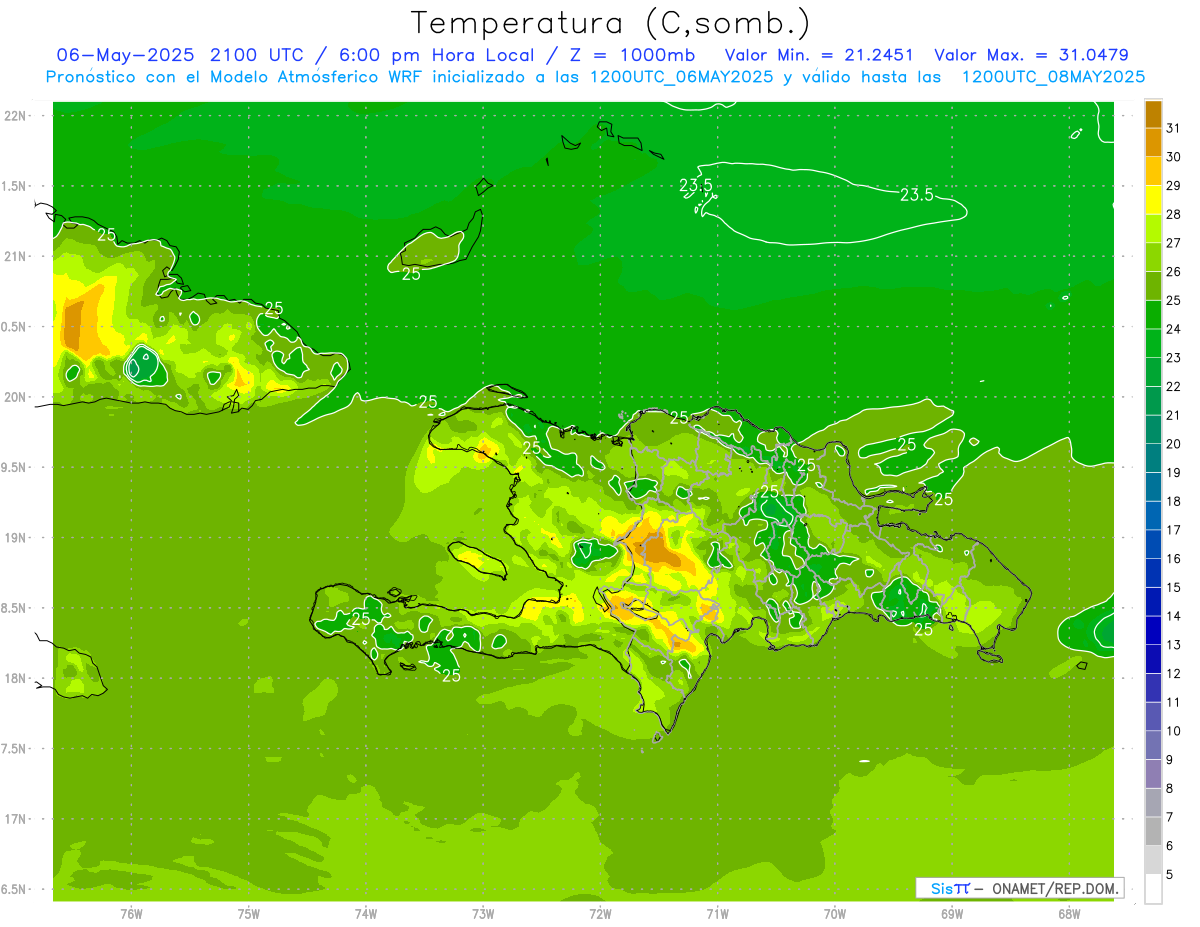Click the '21N' latitude axis label
Screen dimensions: 1200x927
point(17,256)
